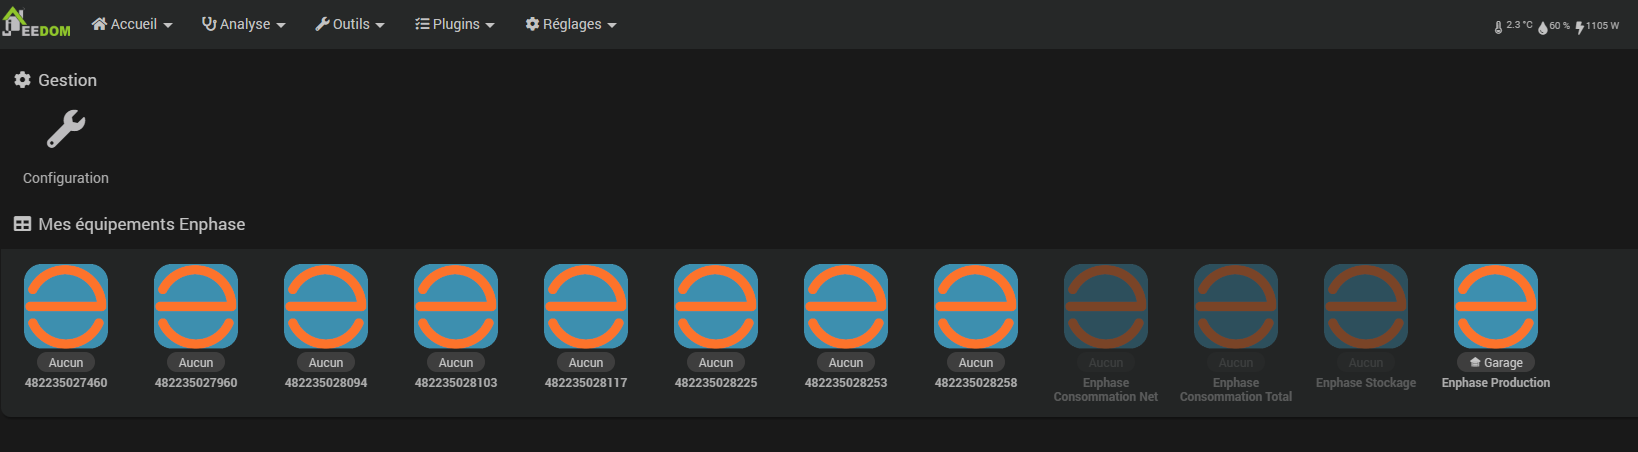Viewport: 1638px width, 452px height.
Task: Click the Enphase Production name label
Action: pyautogui.click(x=1496, y=383)
